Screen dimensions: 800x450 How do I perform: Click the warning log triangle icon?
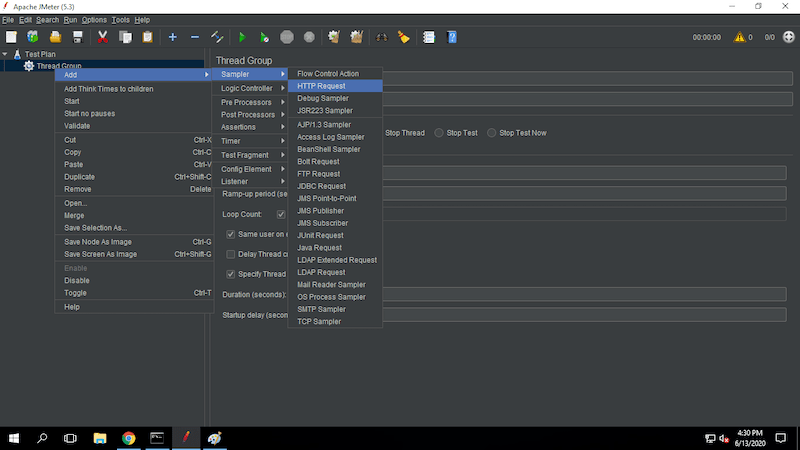(x=739, y=37)
